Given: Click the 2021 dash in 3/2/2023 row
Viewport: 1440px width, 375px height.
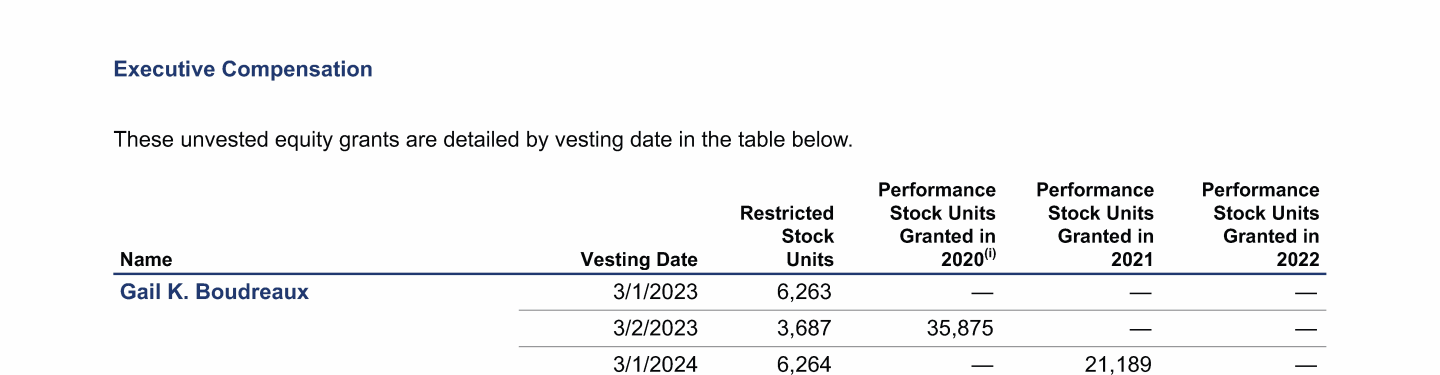Looking at the screenshot, I should point(1140,329).
